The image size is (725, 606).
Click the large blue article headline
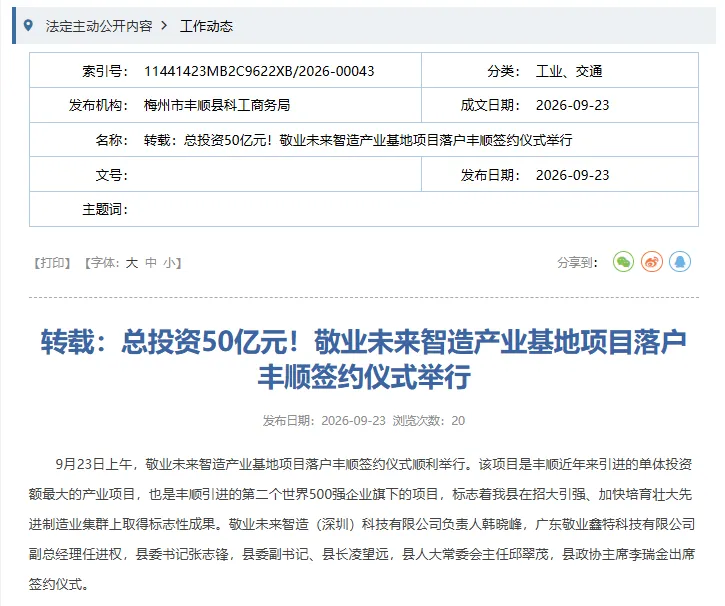pos(363,359)
